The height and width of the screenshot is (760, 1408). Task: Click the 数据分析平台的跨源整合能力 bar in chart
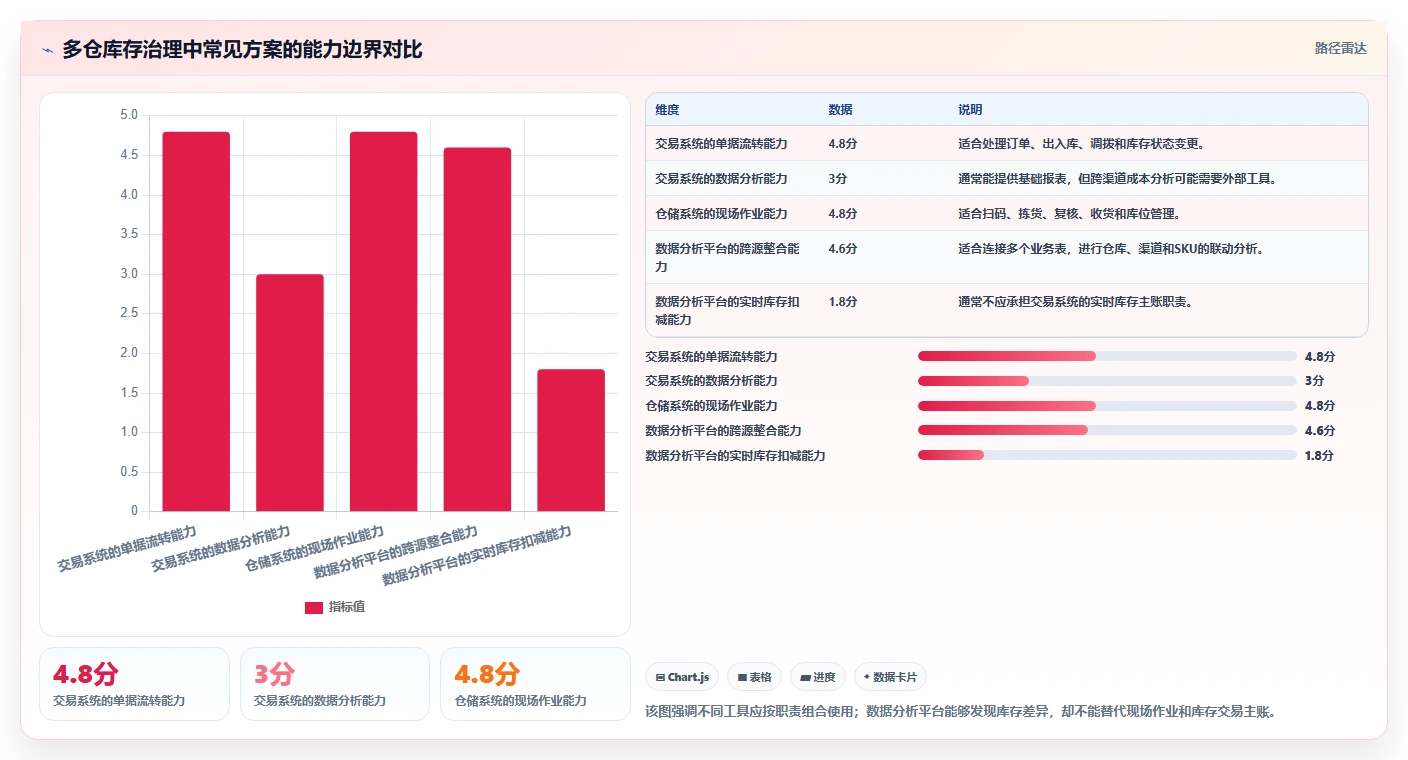[x=477, y=329]
